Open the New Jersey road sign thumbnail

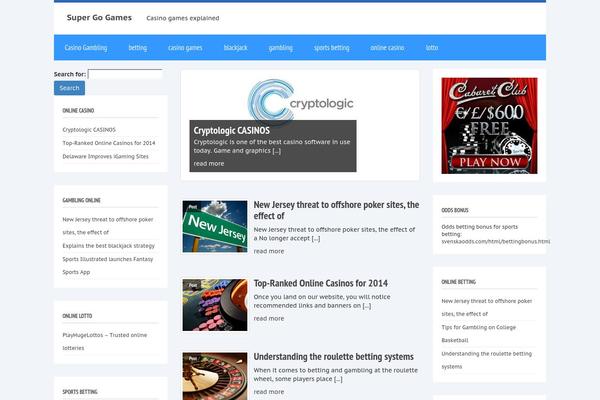click(215, 227)
